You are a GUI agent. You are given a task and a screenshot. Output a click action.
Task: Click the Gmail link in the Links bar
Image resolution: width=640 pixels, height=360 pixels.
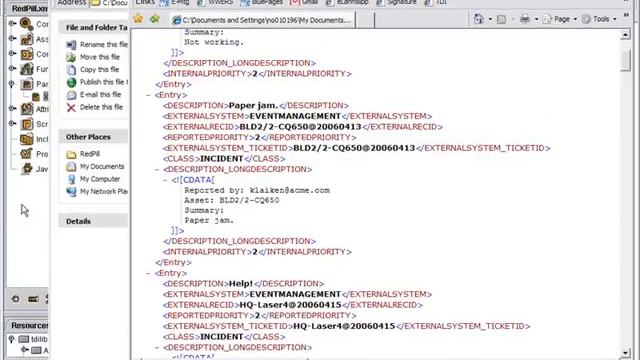coord(304,2)
